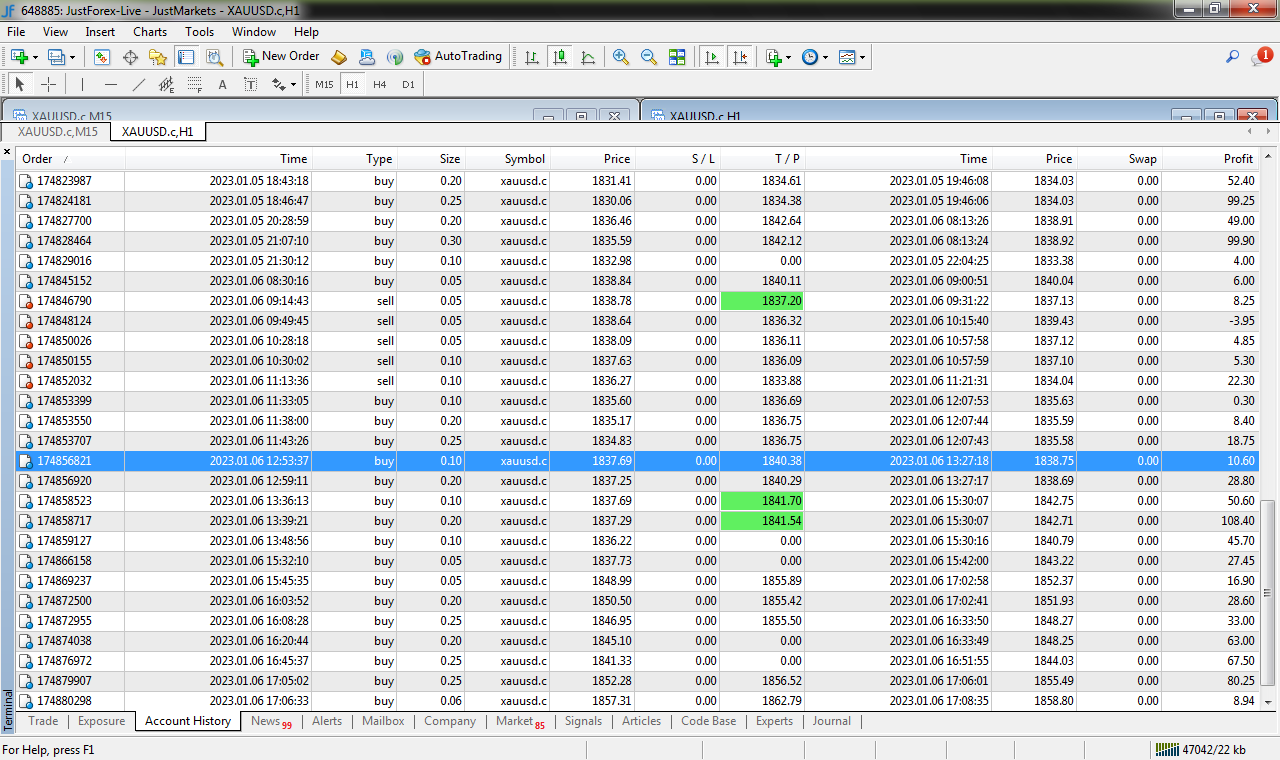Enable the H4 timeframe

coord(380,85)
